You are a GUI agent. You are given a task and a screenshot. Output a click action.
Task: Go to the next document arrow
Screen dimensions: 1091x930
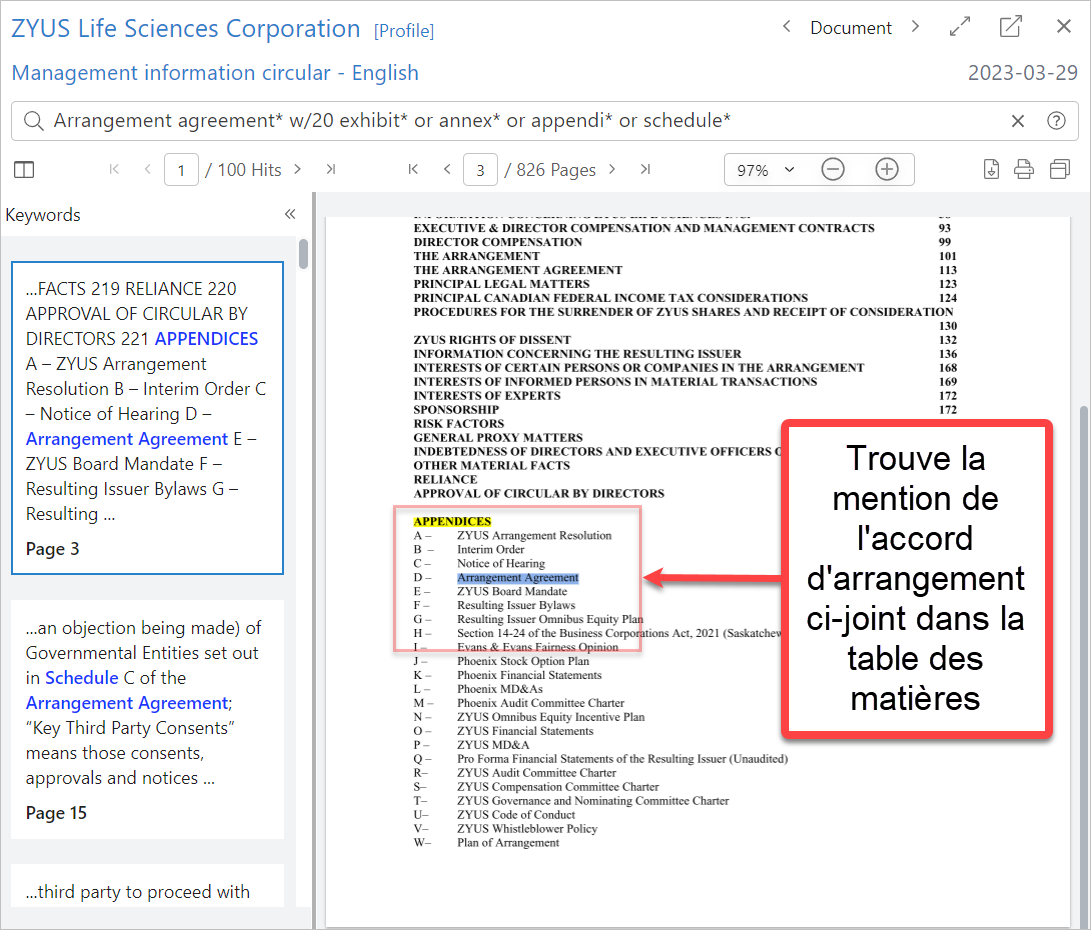pyautogui.click(x=916, y=27)
